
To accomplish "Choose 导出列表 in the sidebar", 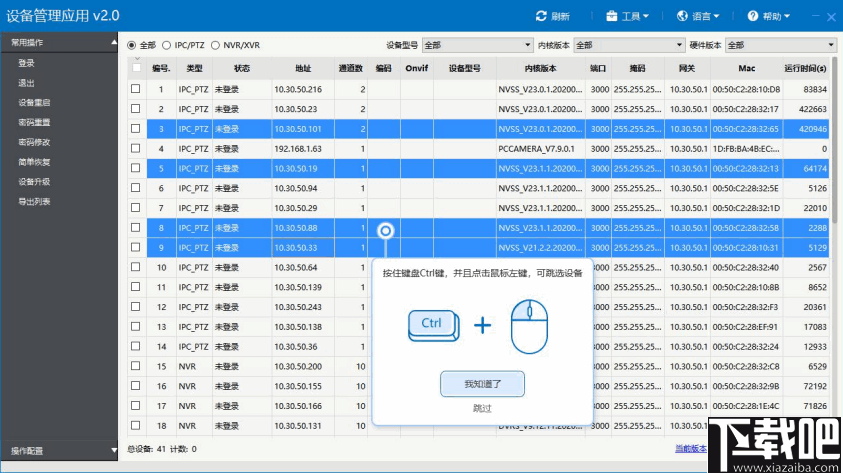I will [x=34, y=202].
